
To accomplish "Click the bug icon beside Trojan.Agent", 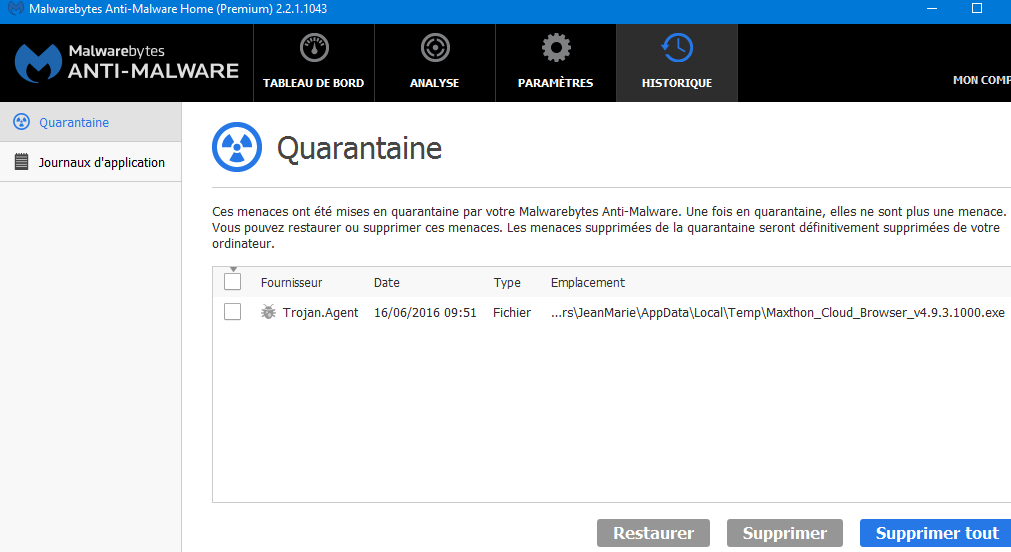I will (268, 312).
